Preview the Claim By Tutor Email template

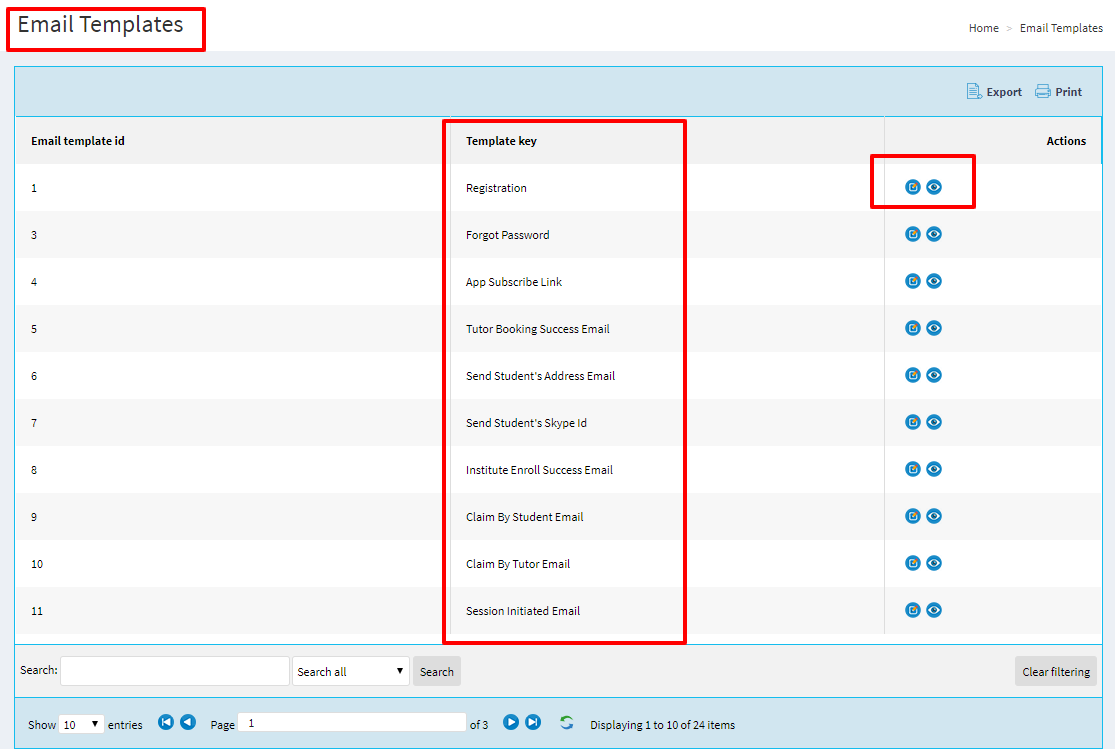click(934, 563)
